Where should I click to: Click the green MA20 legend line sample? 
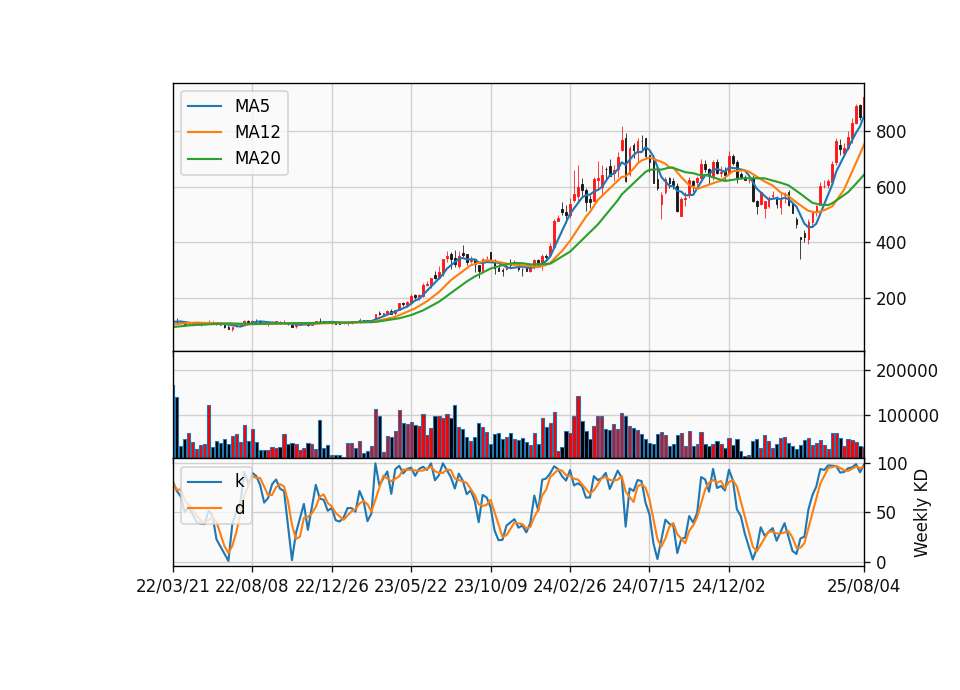pyautogui.click(x=204, y=159)
